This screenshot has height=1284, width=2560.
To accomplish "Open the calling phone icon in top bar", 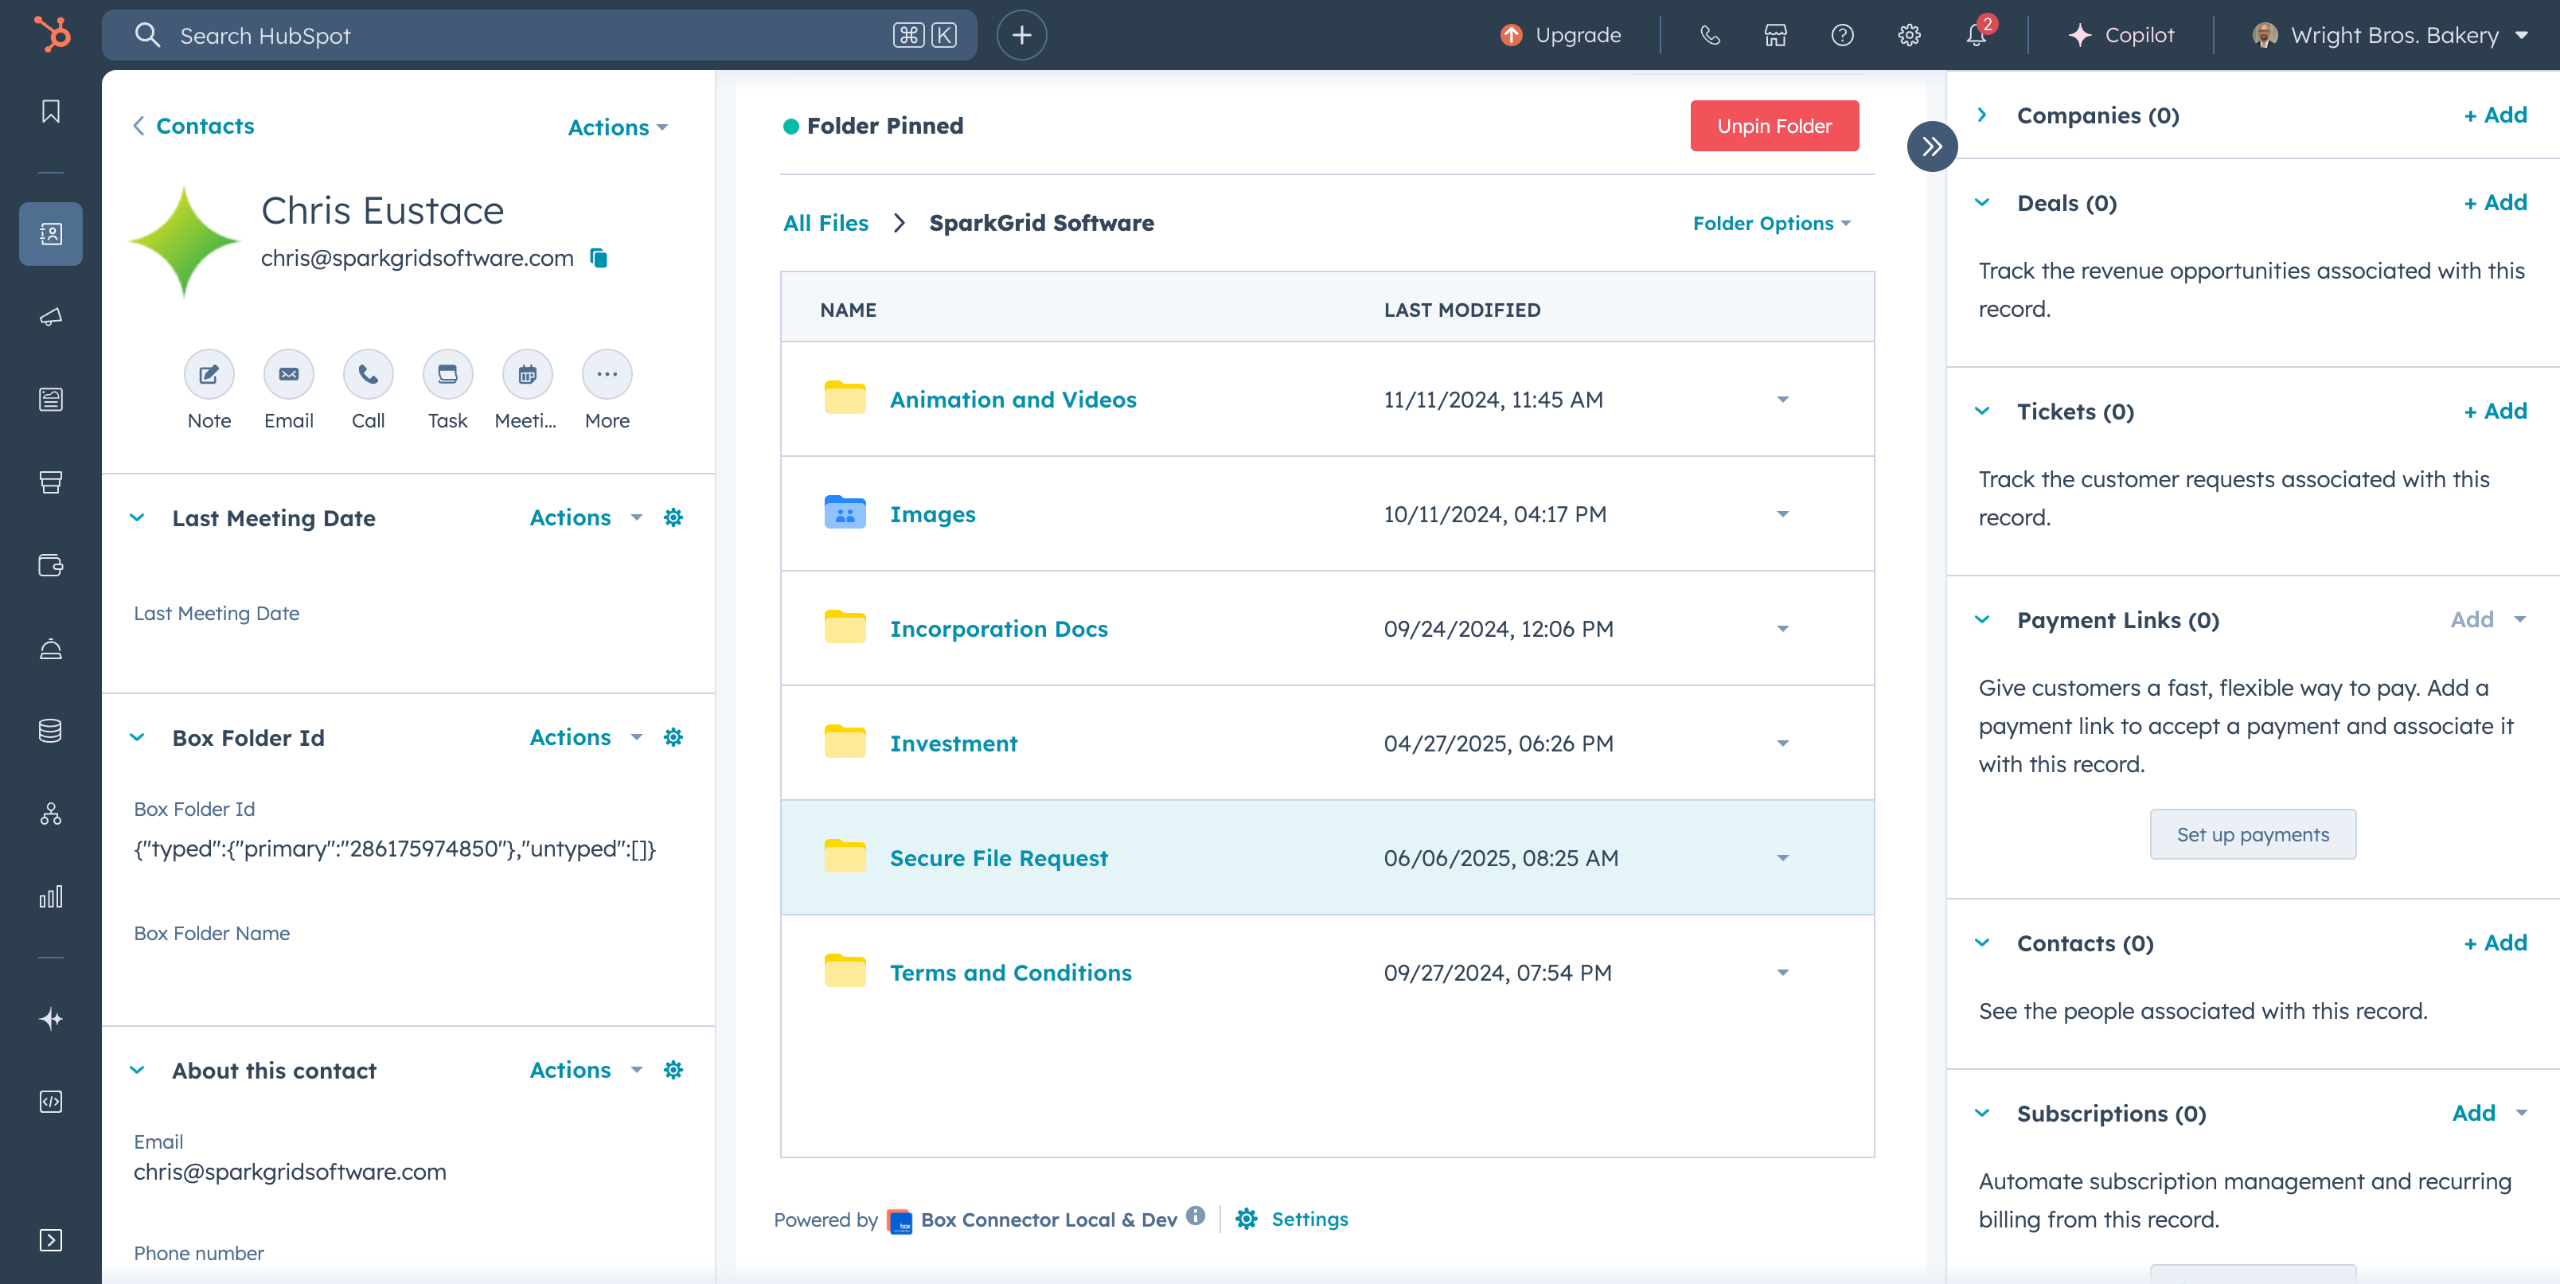I will [x=1710, y=35].
